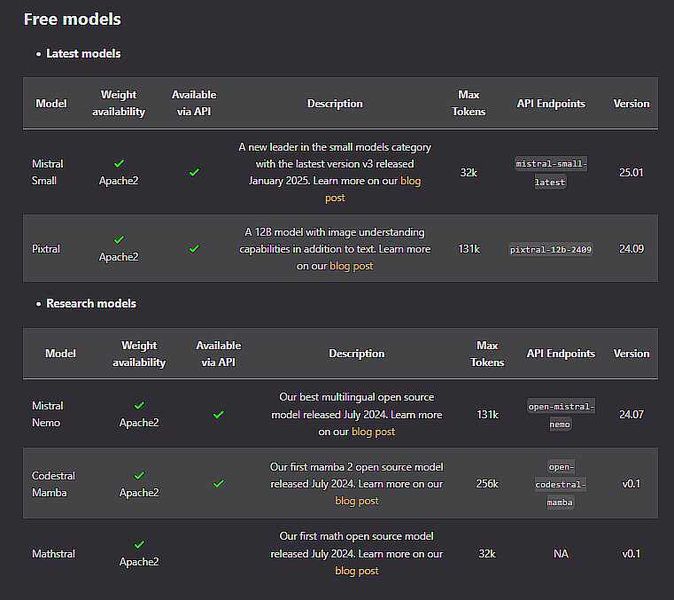This screenshot has width=674, height=600.
Task: Click the Model header in Latest models table
Action: (51, 104)
